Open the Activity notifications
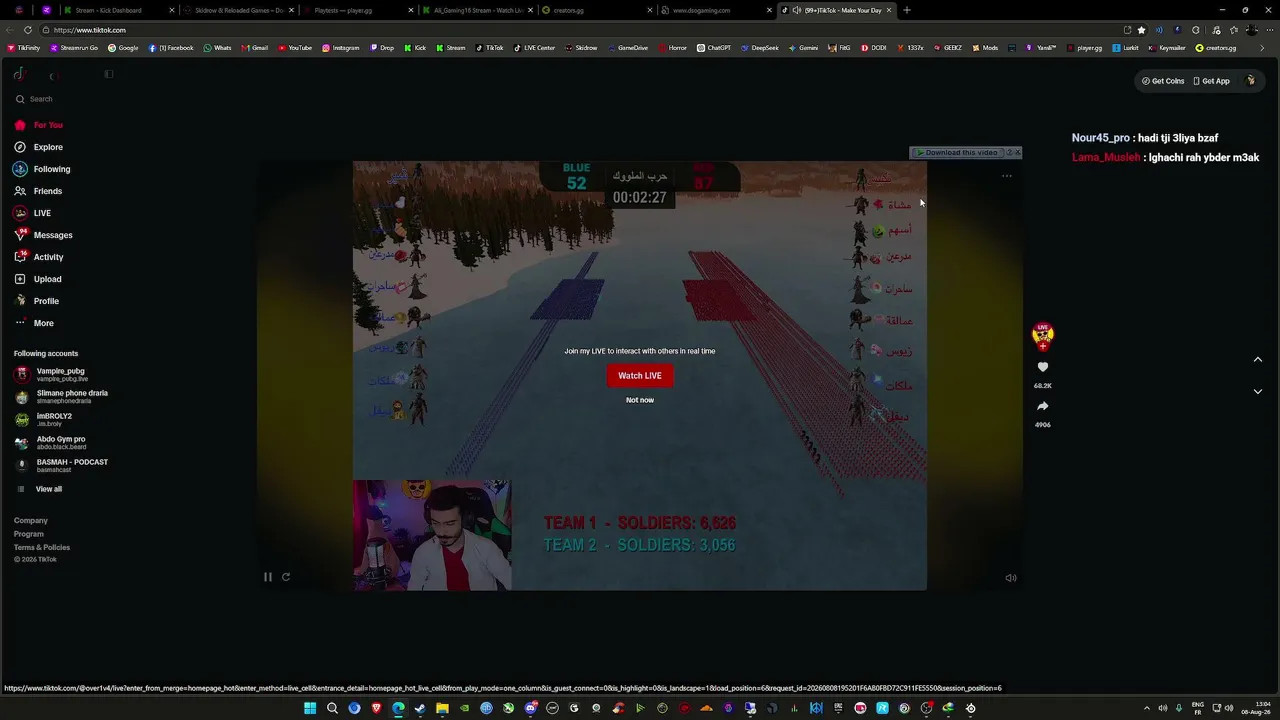The width and height of the screenshot is (1280, 720). click(x=39, y=257)
